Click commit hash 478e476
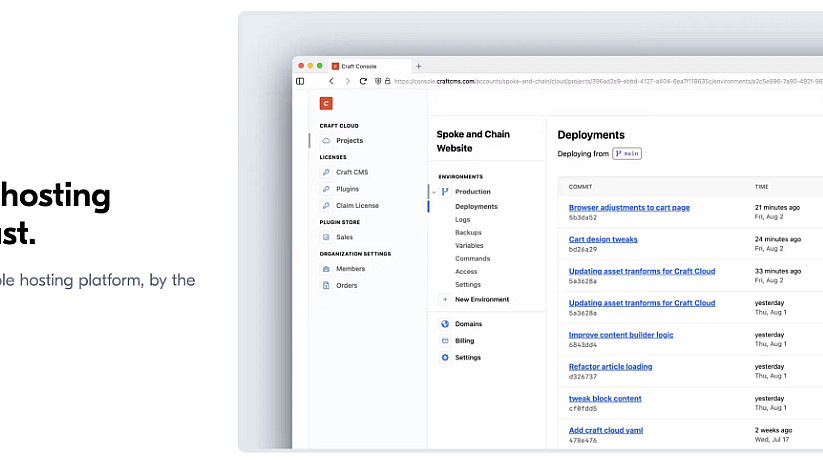 click(x=583, y=440)
